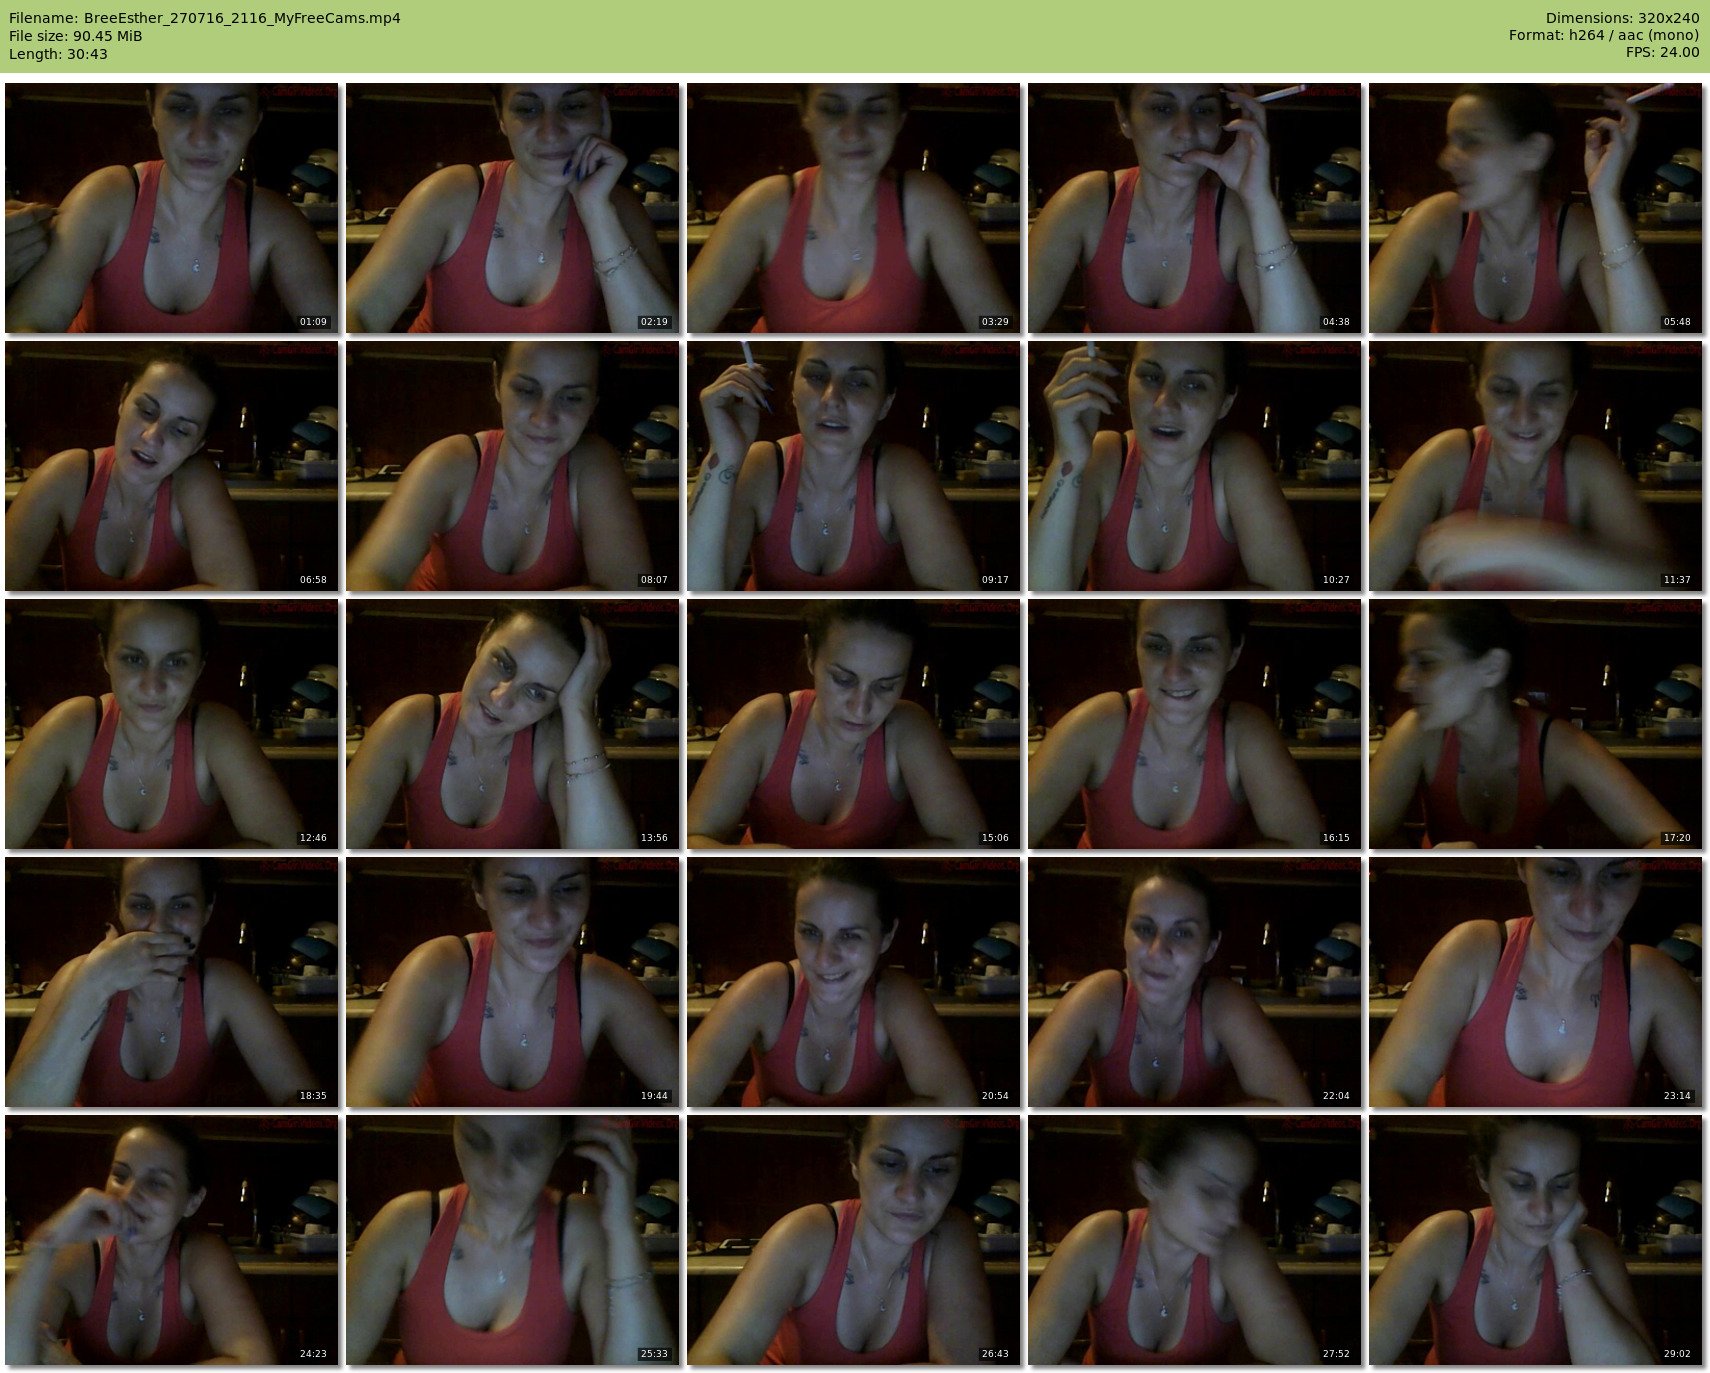Click the thumbnail labeled 22:04
This screenshot has width=1710, height=1373.
click(1195, 982)
